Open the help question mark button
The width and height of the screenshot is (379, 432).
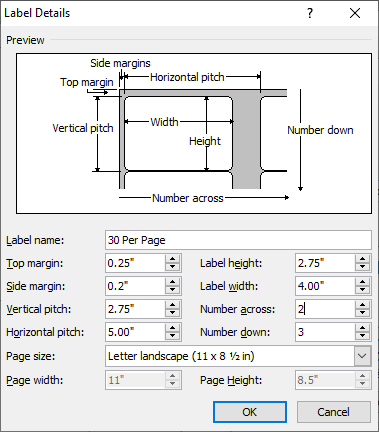(310, 13)
